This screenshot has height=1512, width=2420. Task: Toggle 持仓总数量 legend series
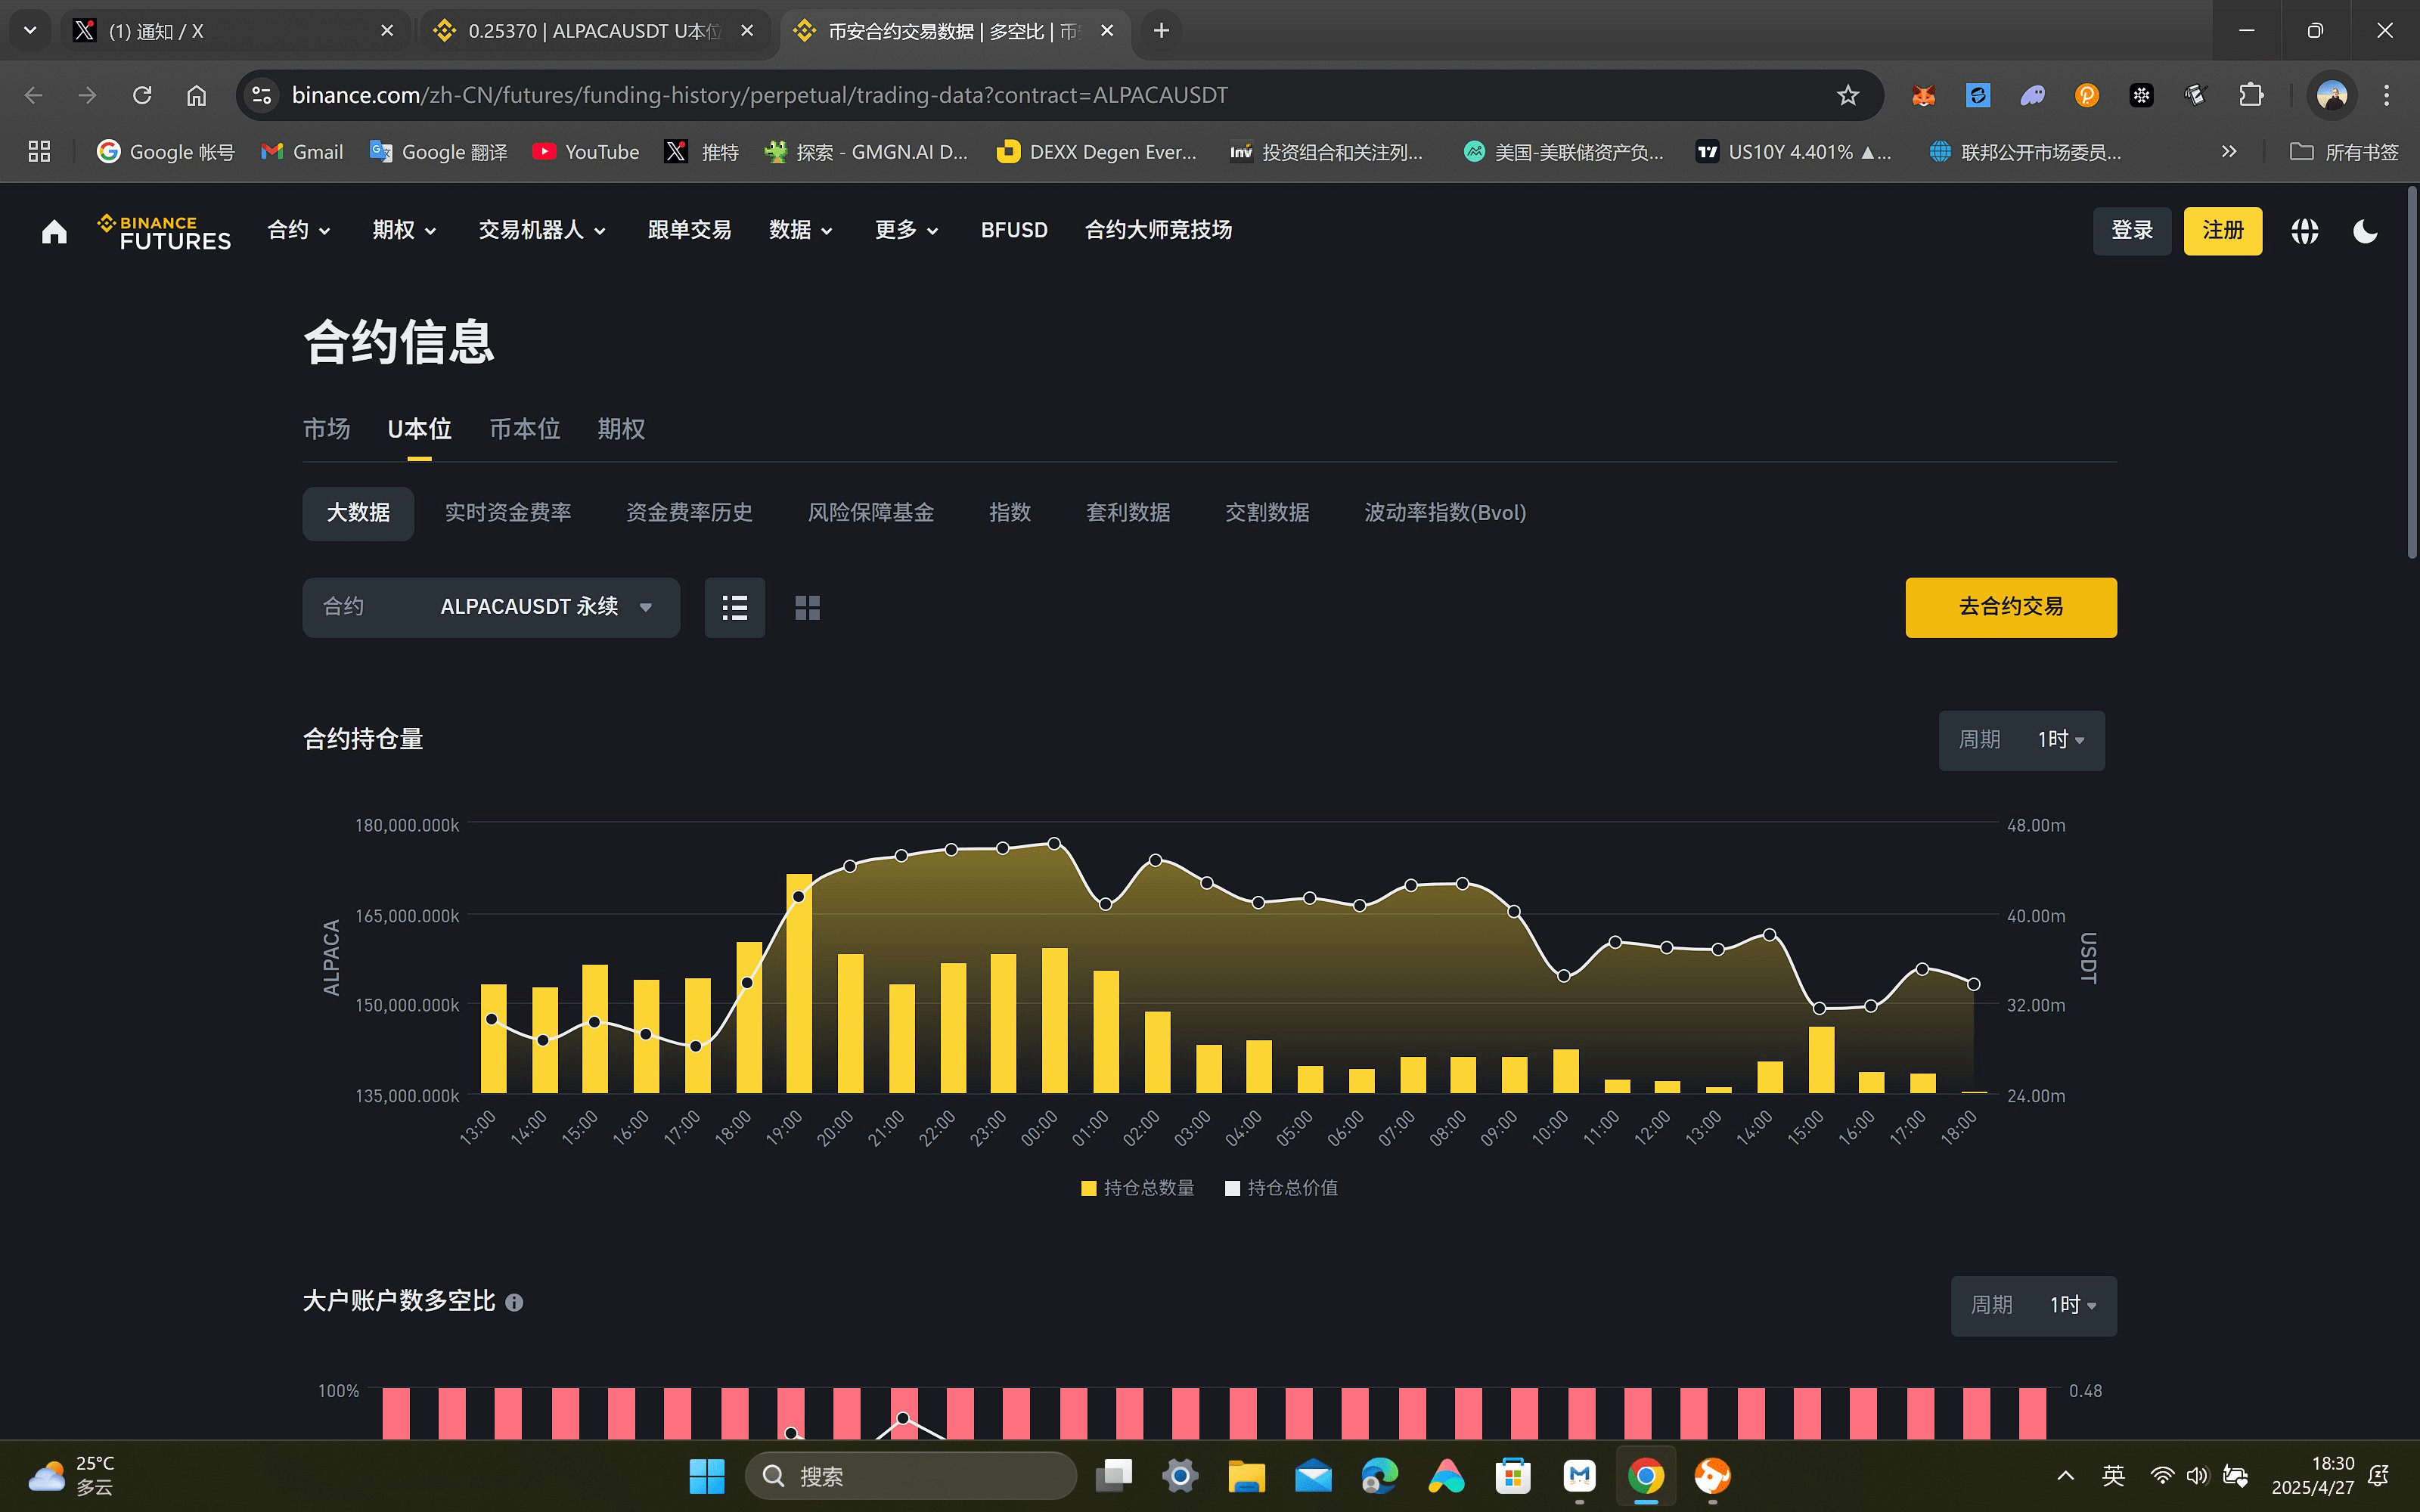click(1138, 1187)
